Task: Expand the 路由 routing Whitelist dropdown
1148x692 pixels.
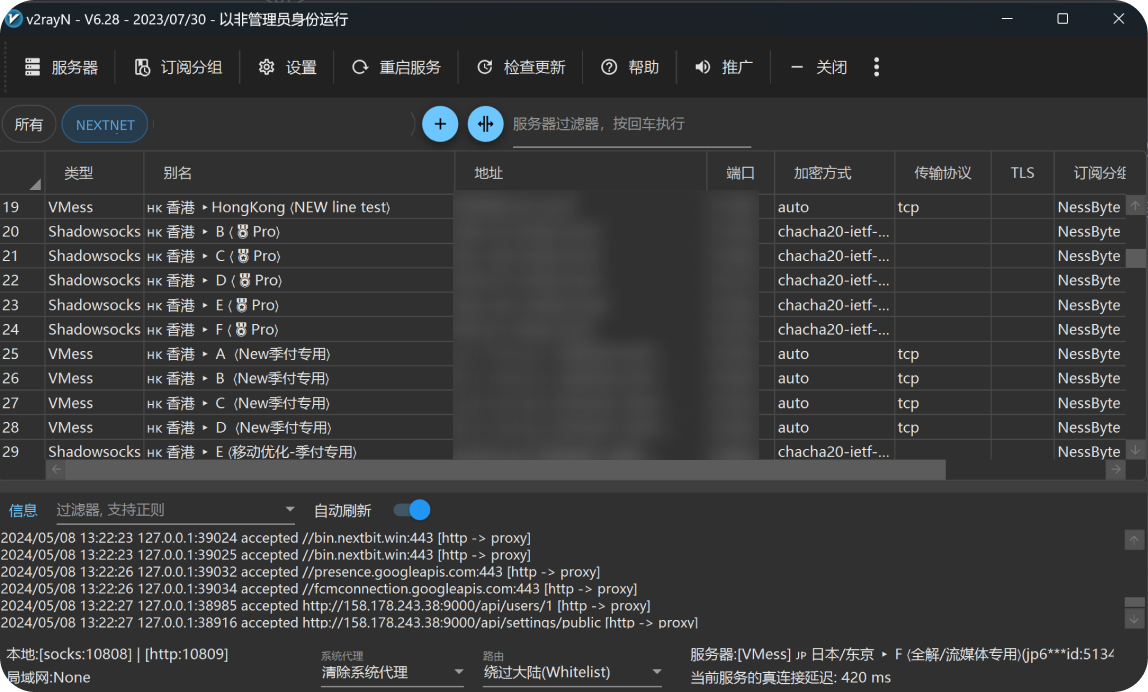Action: [657, 673]
